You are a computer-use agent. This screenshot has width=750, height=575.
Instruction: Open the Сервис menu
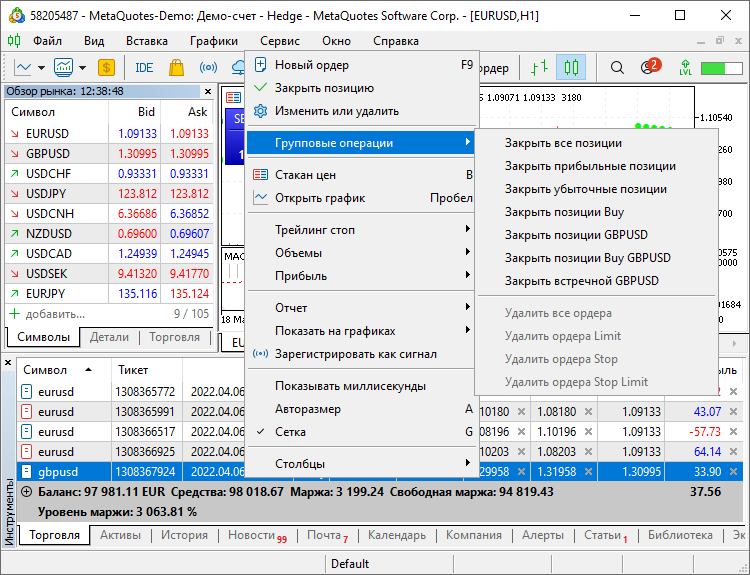point(280,41)
